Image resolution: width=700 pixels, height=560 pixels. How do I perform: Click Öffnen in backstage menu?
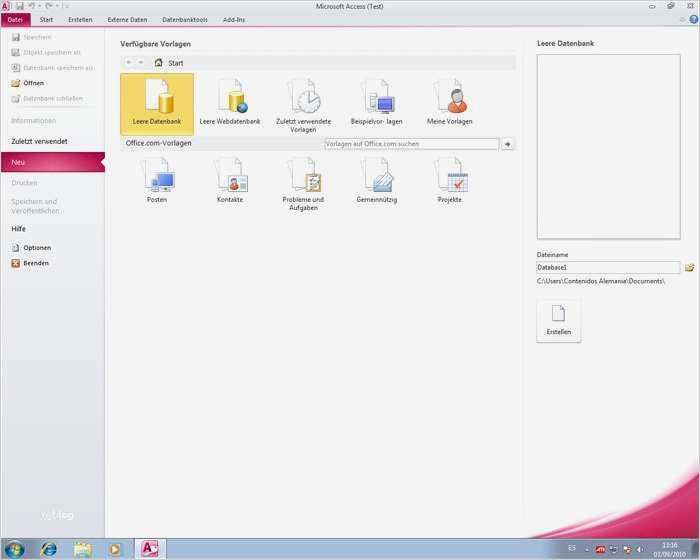pyautogui.click(x=28, y=83)
